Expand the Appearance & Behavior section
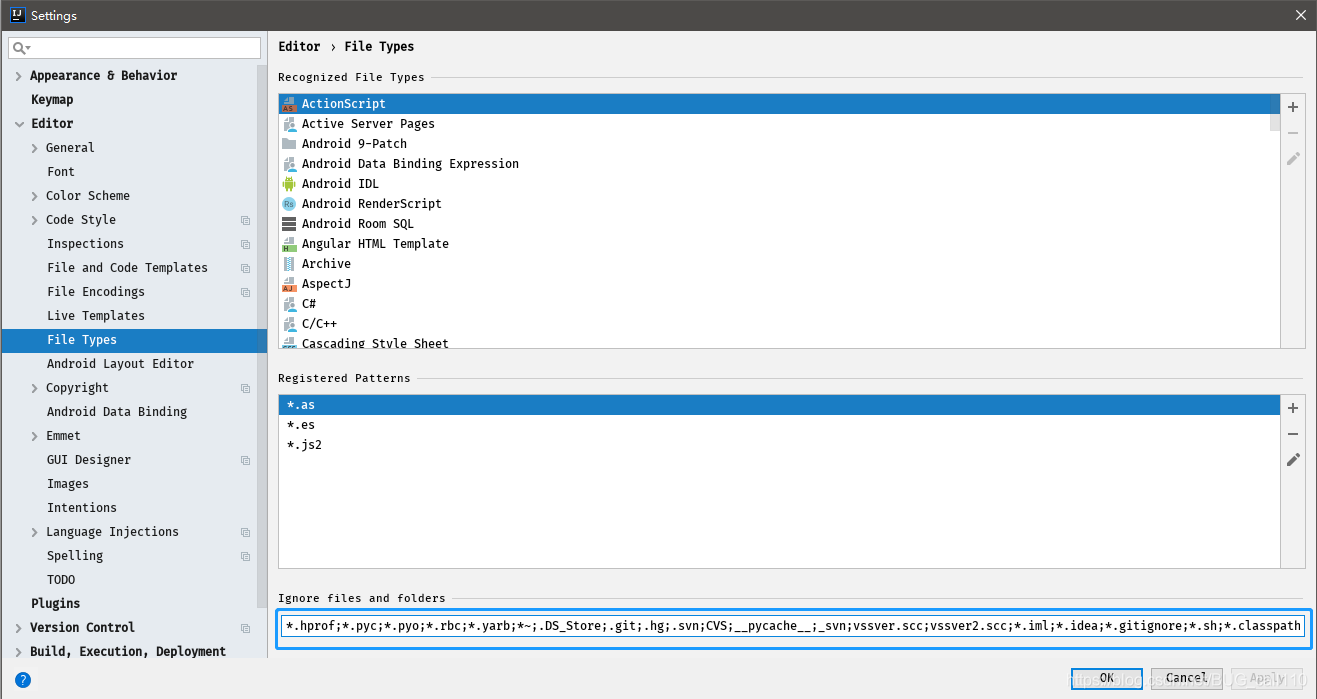This screenshot has height=699, width=1317. [x=18, y=75]
